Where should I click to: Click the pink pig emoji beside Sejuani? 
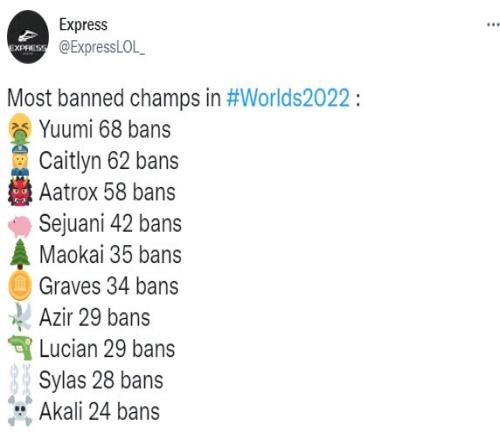[20, 226]
